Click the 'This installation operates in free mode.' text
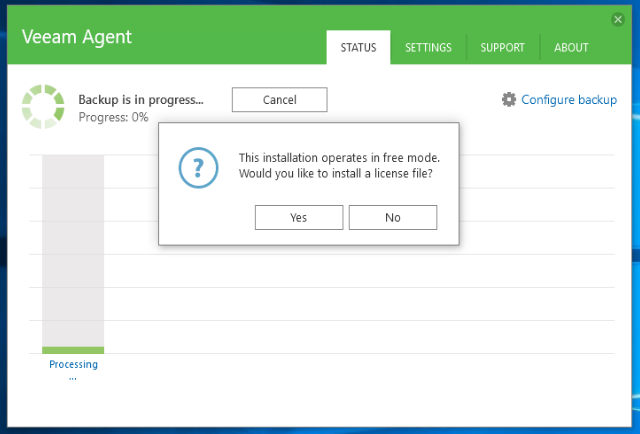This screenshot has width=640, height=434. [339, 158]
